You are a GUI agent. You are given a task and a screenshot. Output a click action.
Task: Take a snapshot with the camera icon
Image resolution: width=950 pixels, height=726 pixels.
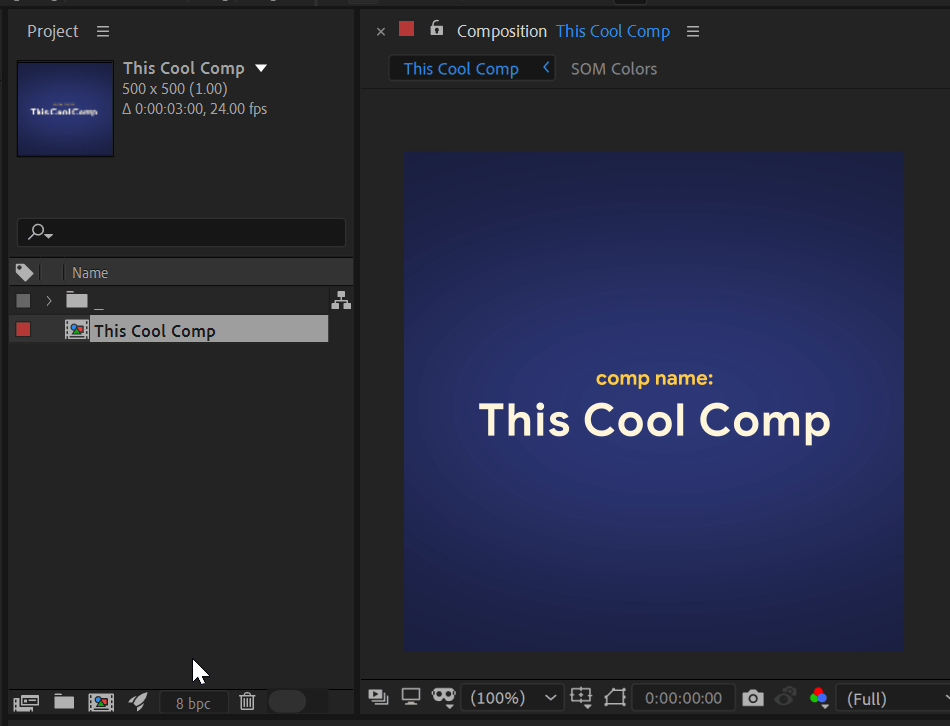tap(753, 698)
